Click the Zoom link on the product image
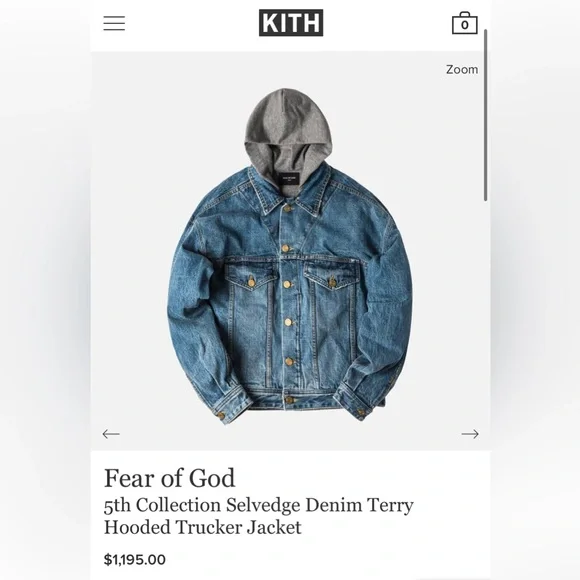 coord(462,70)
